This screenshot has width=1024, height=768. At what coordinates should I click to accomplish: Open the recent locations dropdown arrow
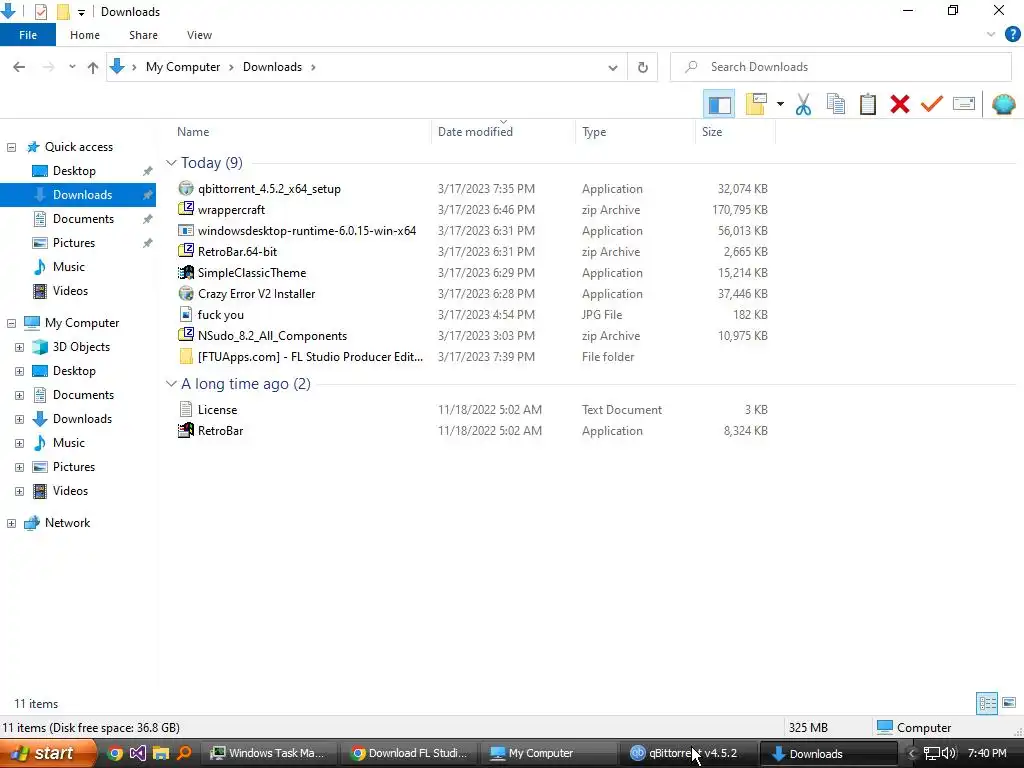72,67
